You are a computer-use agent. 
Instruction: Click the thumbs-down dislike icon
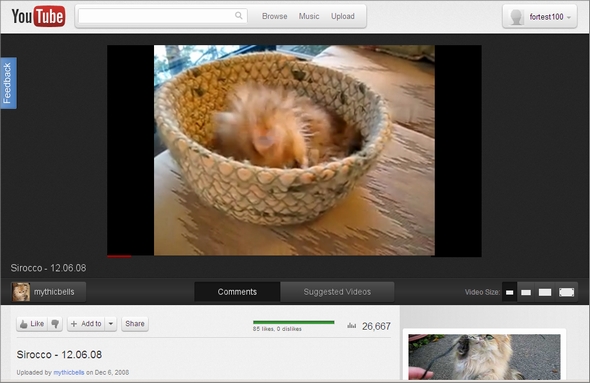click(x=55, y=324)
